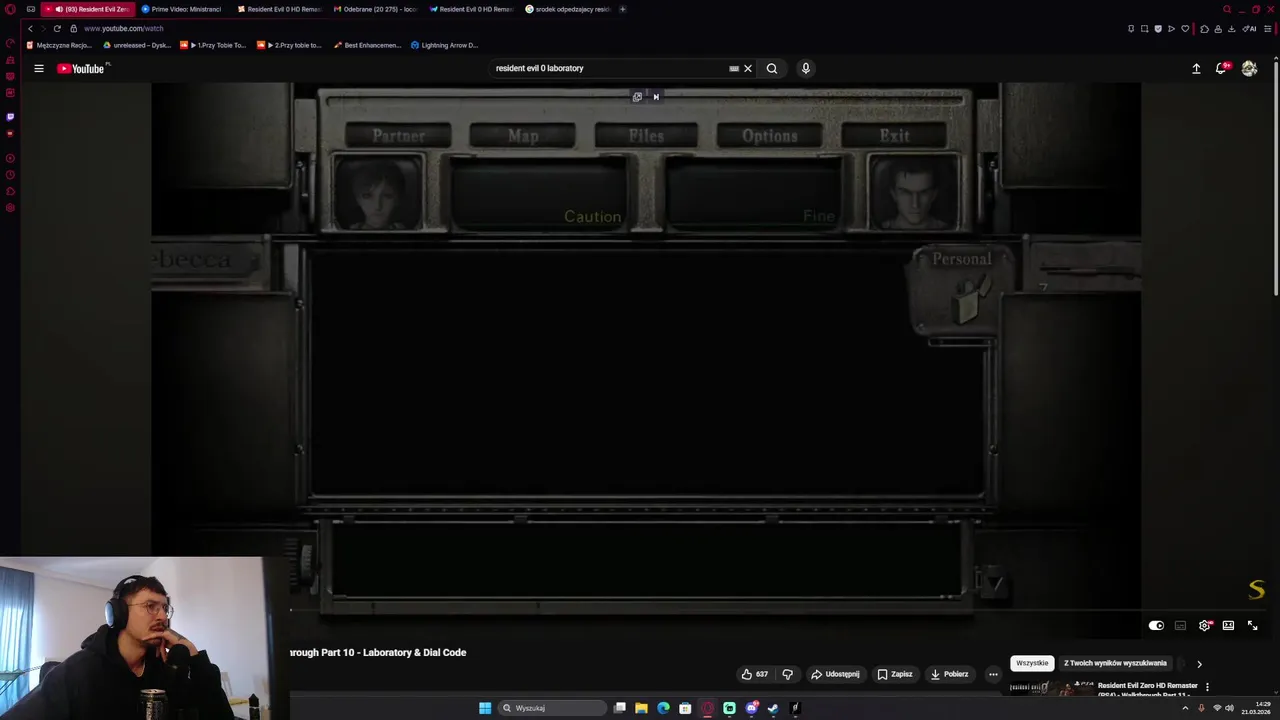Select the Wszystkie filter chip
Viewport: 1280px width, 720px height.
pyautogui.click(x=1032, y=663)
